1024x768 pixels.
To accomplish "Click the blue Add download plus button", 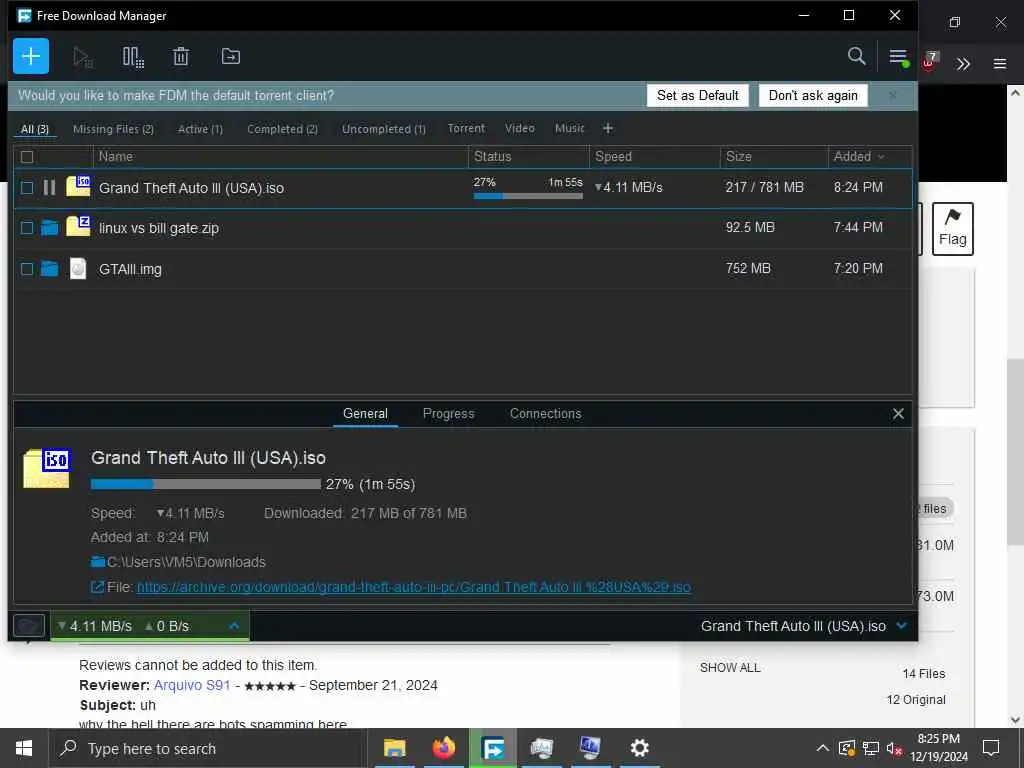I will 31,56.
